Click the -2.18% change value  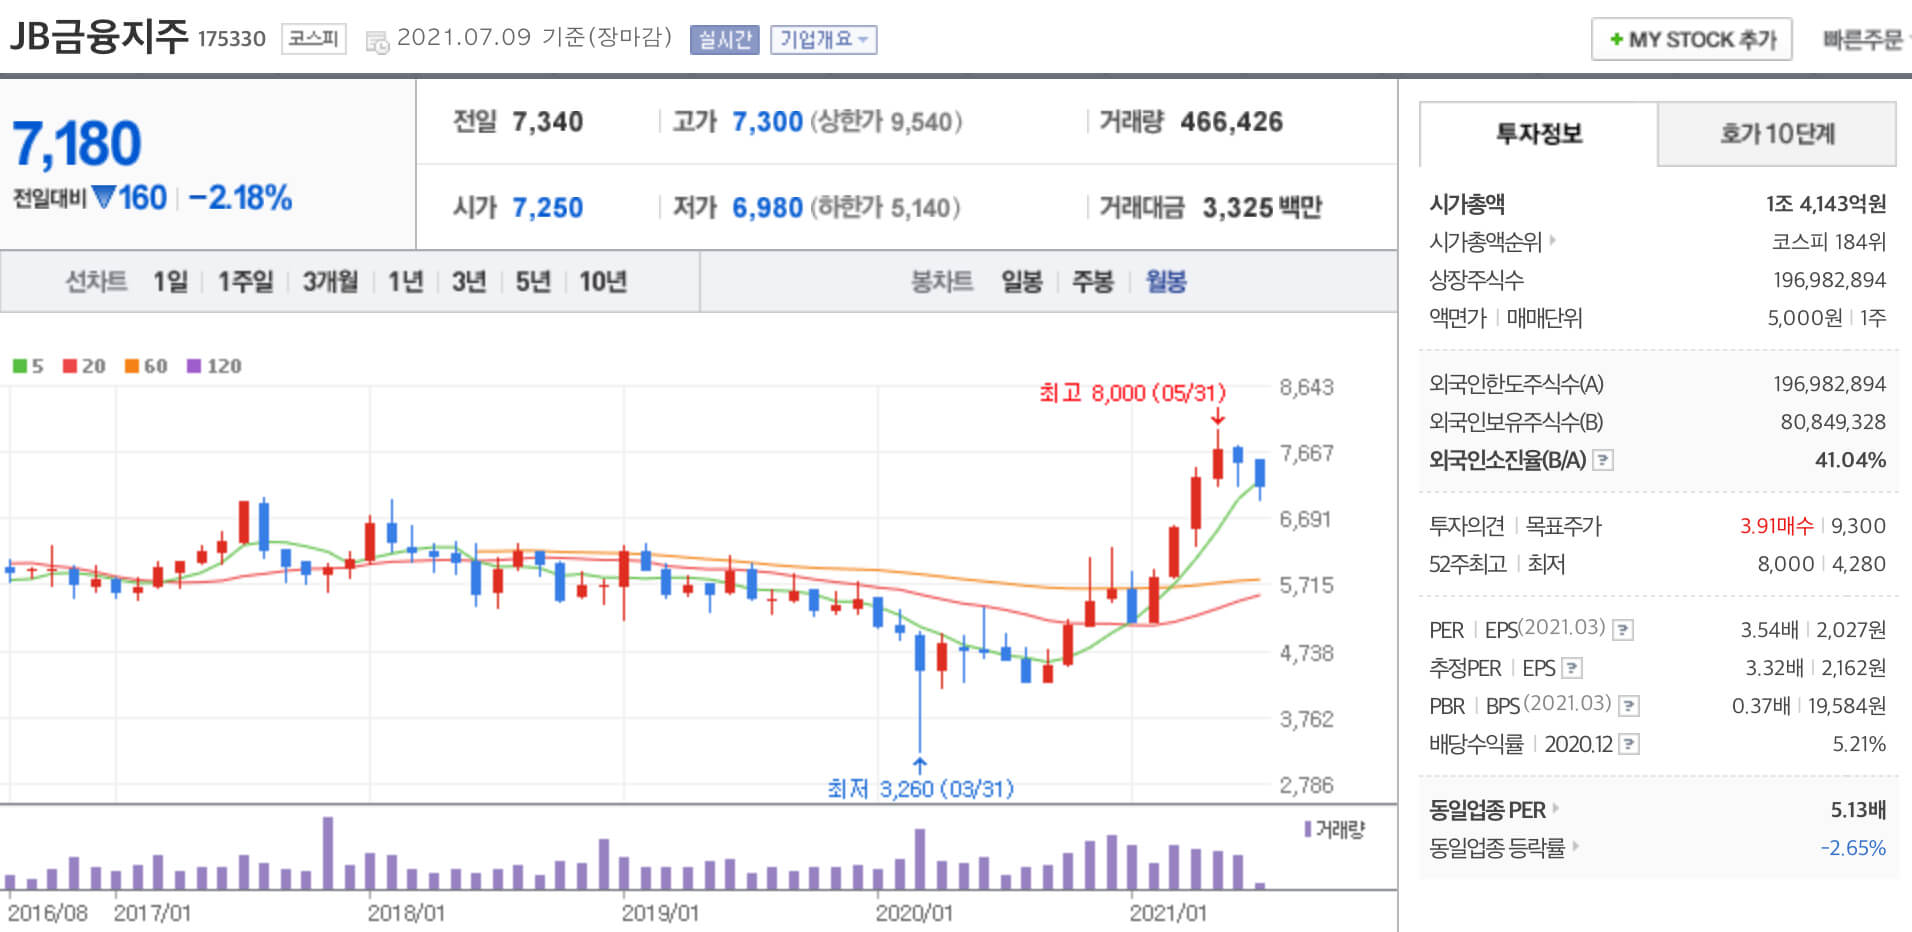point(240,198)
